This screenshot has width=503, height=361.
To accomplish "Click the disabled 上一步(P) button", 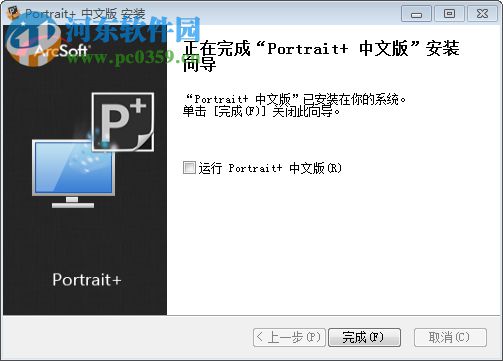I will pos(289,337).
